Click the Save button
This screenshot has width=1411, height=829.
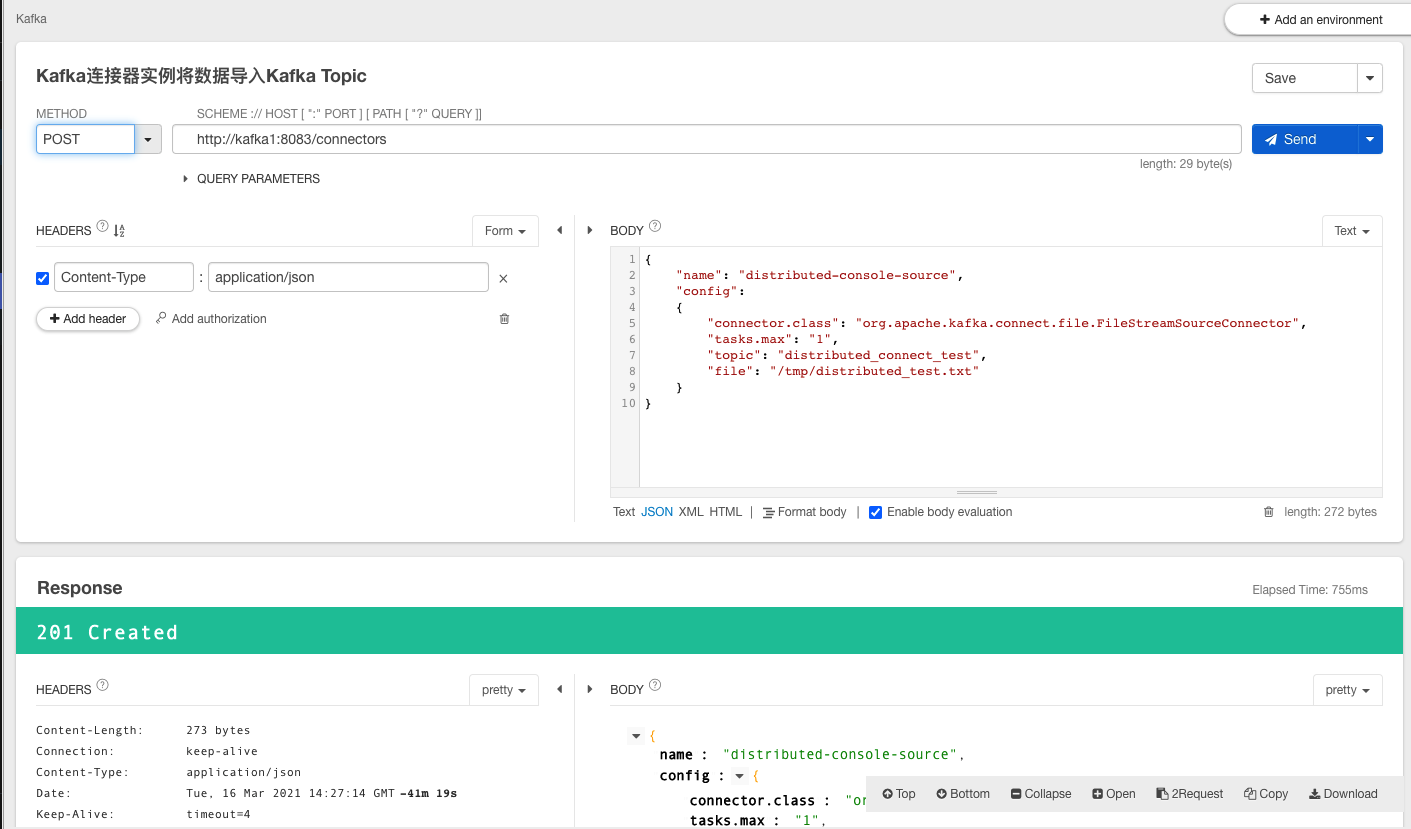click(1304, 78)
